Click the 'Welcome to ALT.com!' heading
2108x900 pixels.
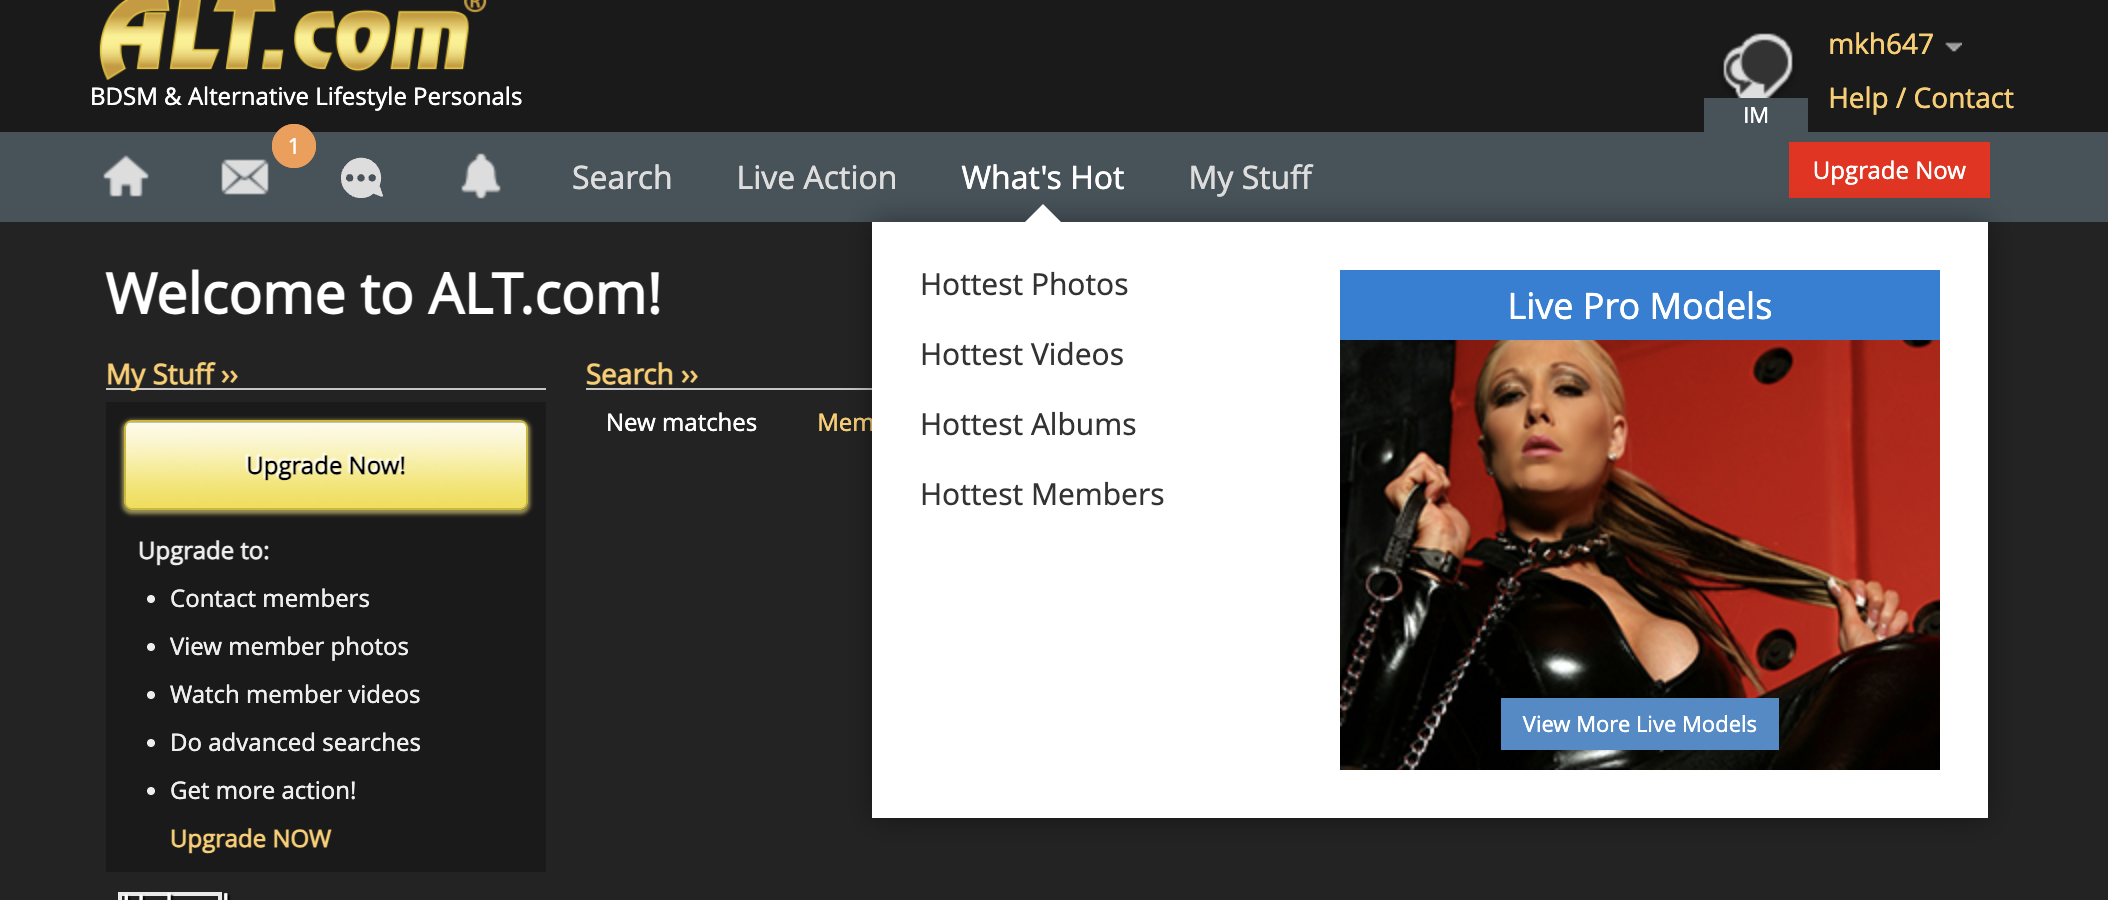click(384, 294)
